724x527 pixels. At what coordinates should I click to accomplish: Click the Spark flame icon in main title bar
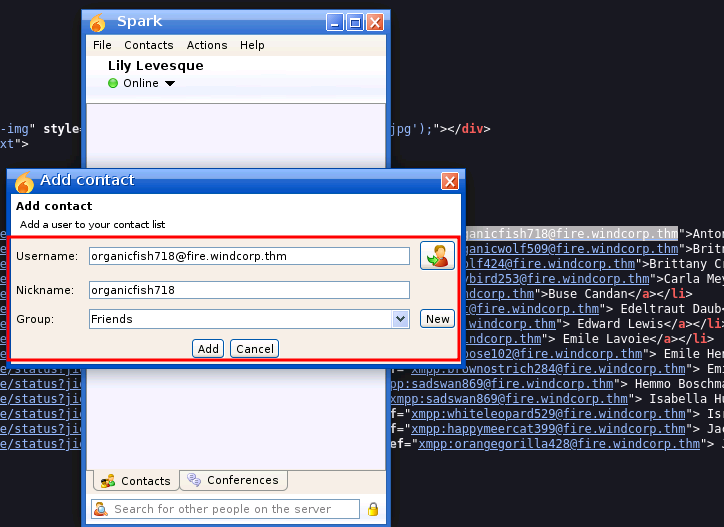click(x=97, y=22)
